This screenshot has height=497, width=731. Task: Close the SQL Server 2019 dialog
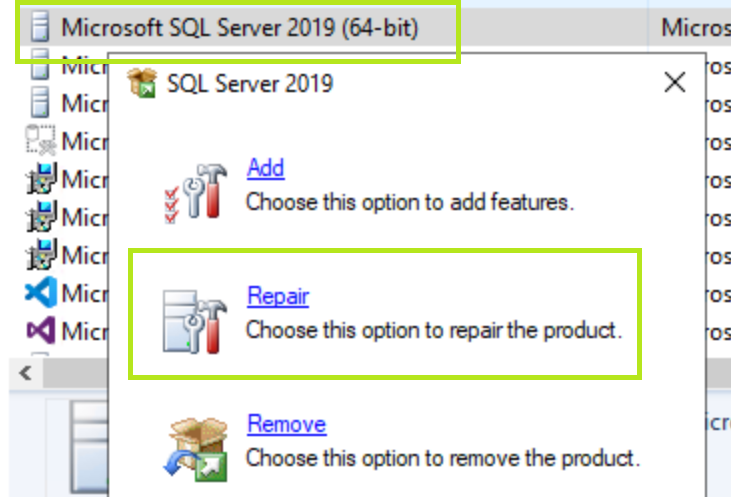675,82
